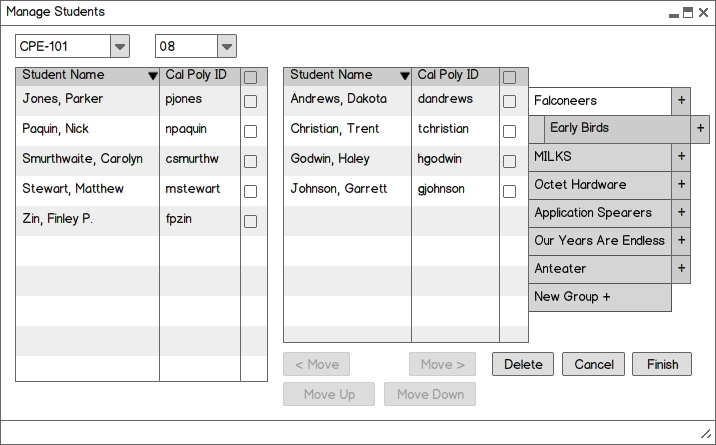Open the 08 section dropdown

(x=226, y=47)
